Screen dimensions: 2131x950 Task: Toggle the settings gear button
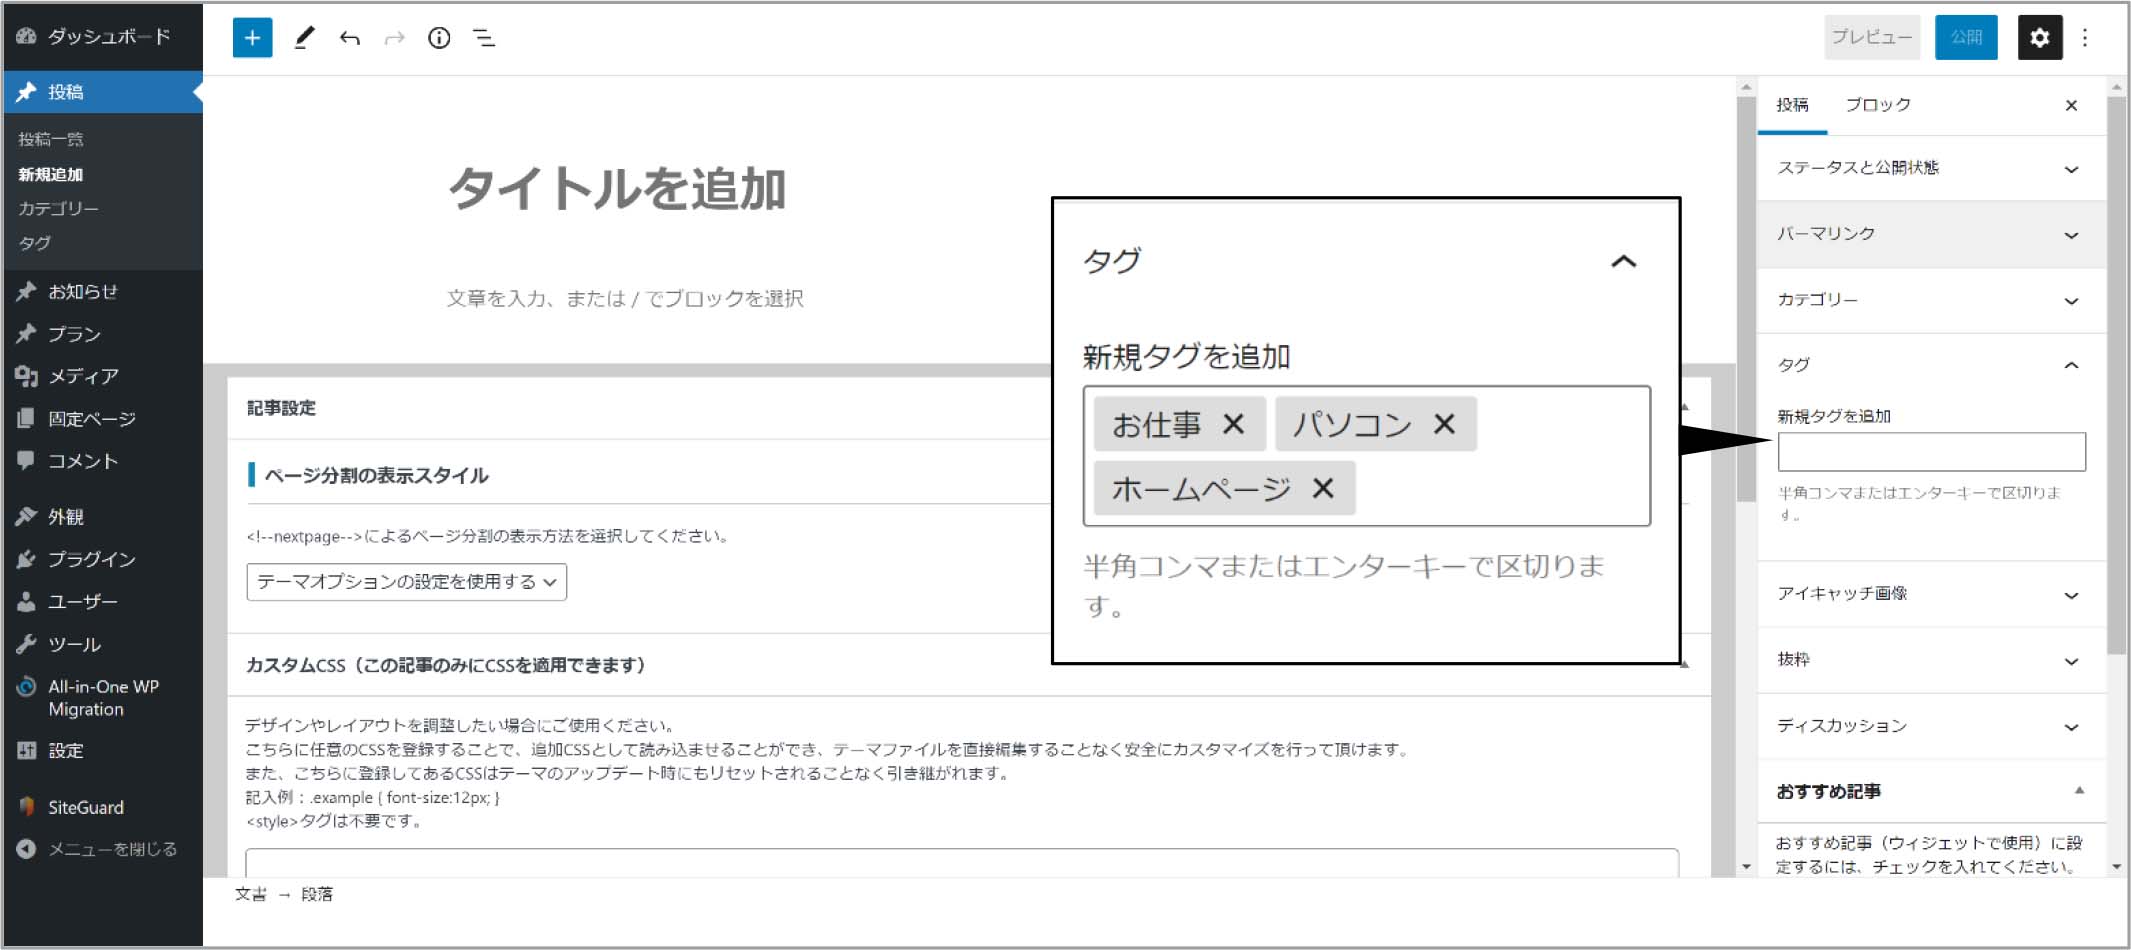point(2039,38)
